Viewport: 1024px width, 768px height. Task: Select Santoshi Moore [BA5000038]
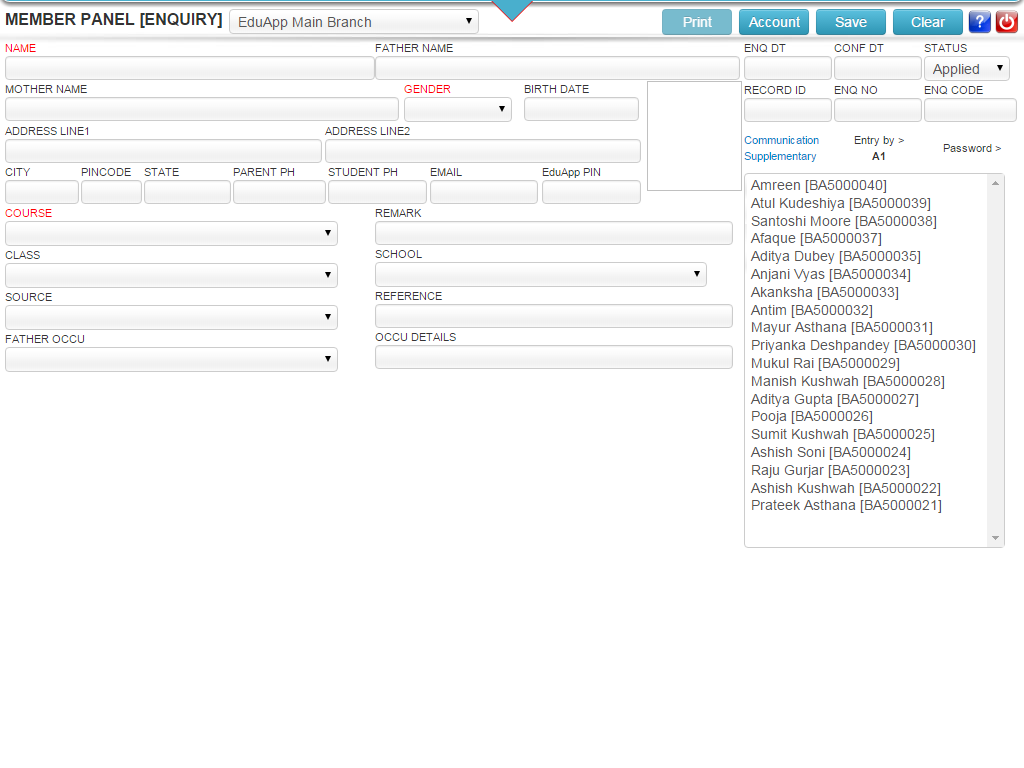tap(844, 221)
